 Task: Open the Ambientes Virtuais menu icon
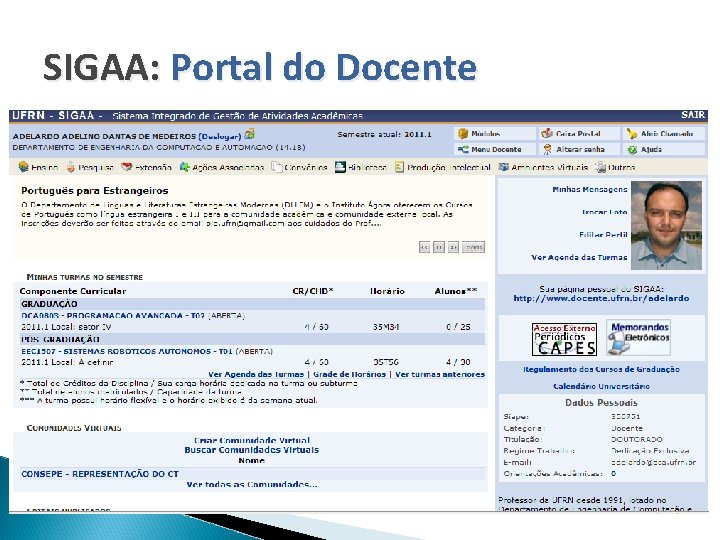tap(504, 167)
